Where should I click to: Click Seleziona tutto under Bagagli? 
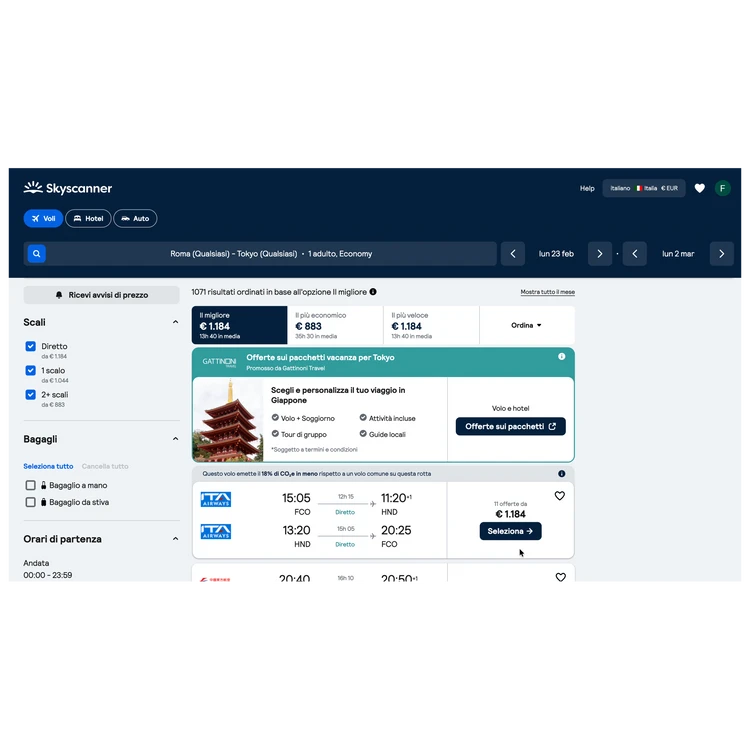48,466
